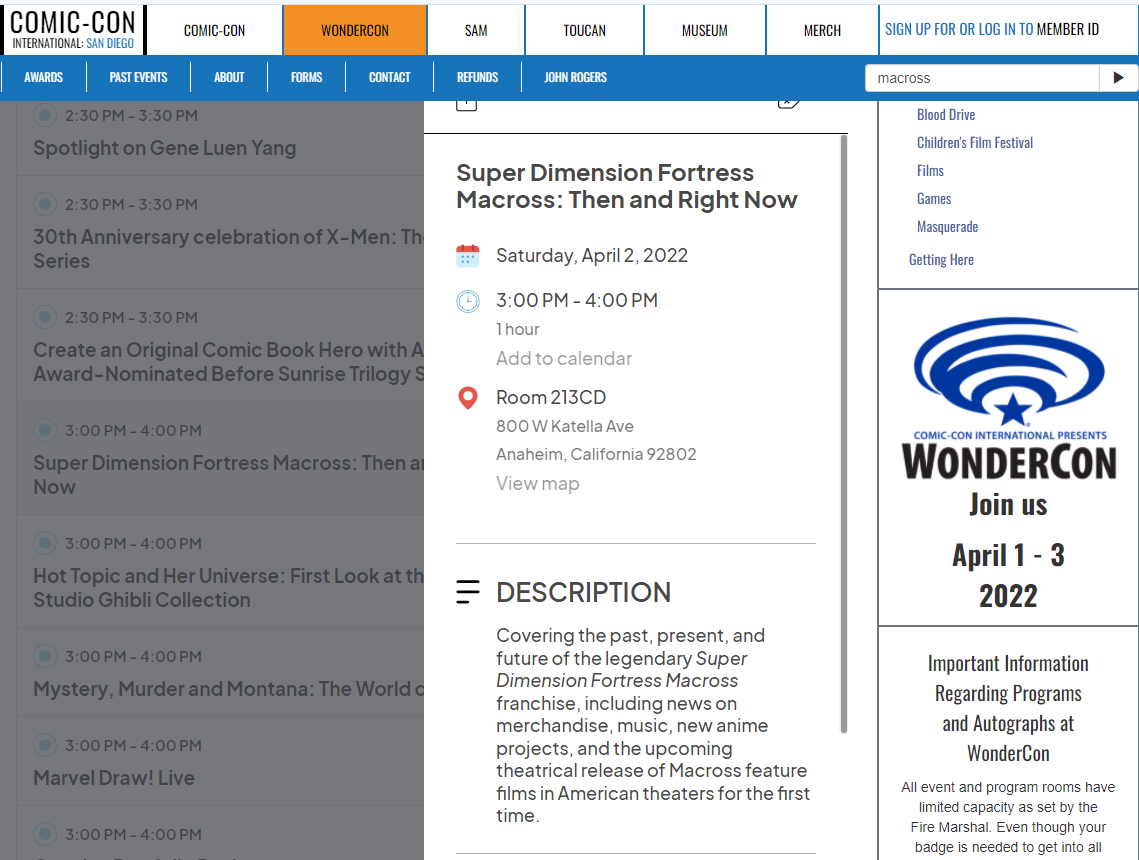Open Create an Original Comic Book Hero event
The image size is (1139, 860).
coord(229,362)
